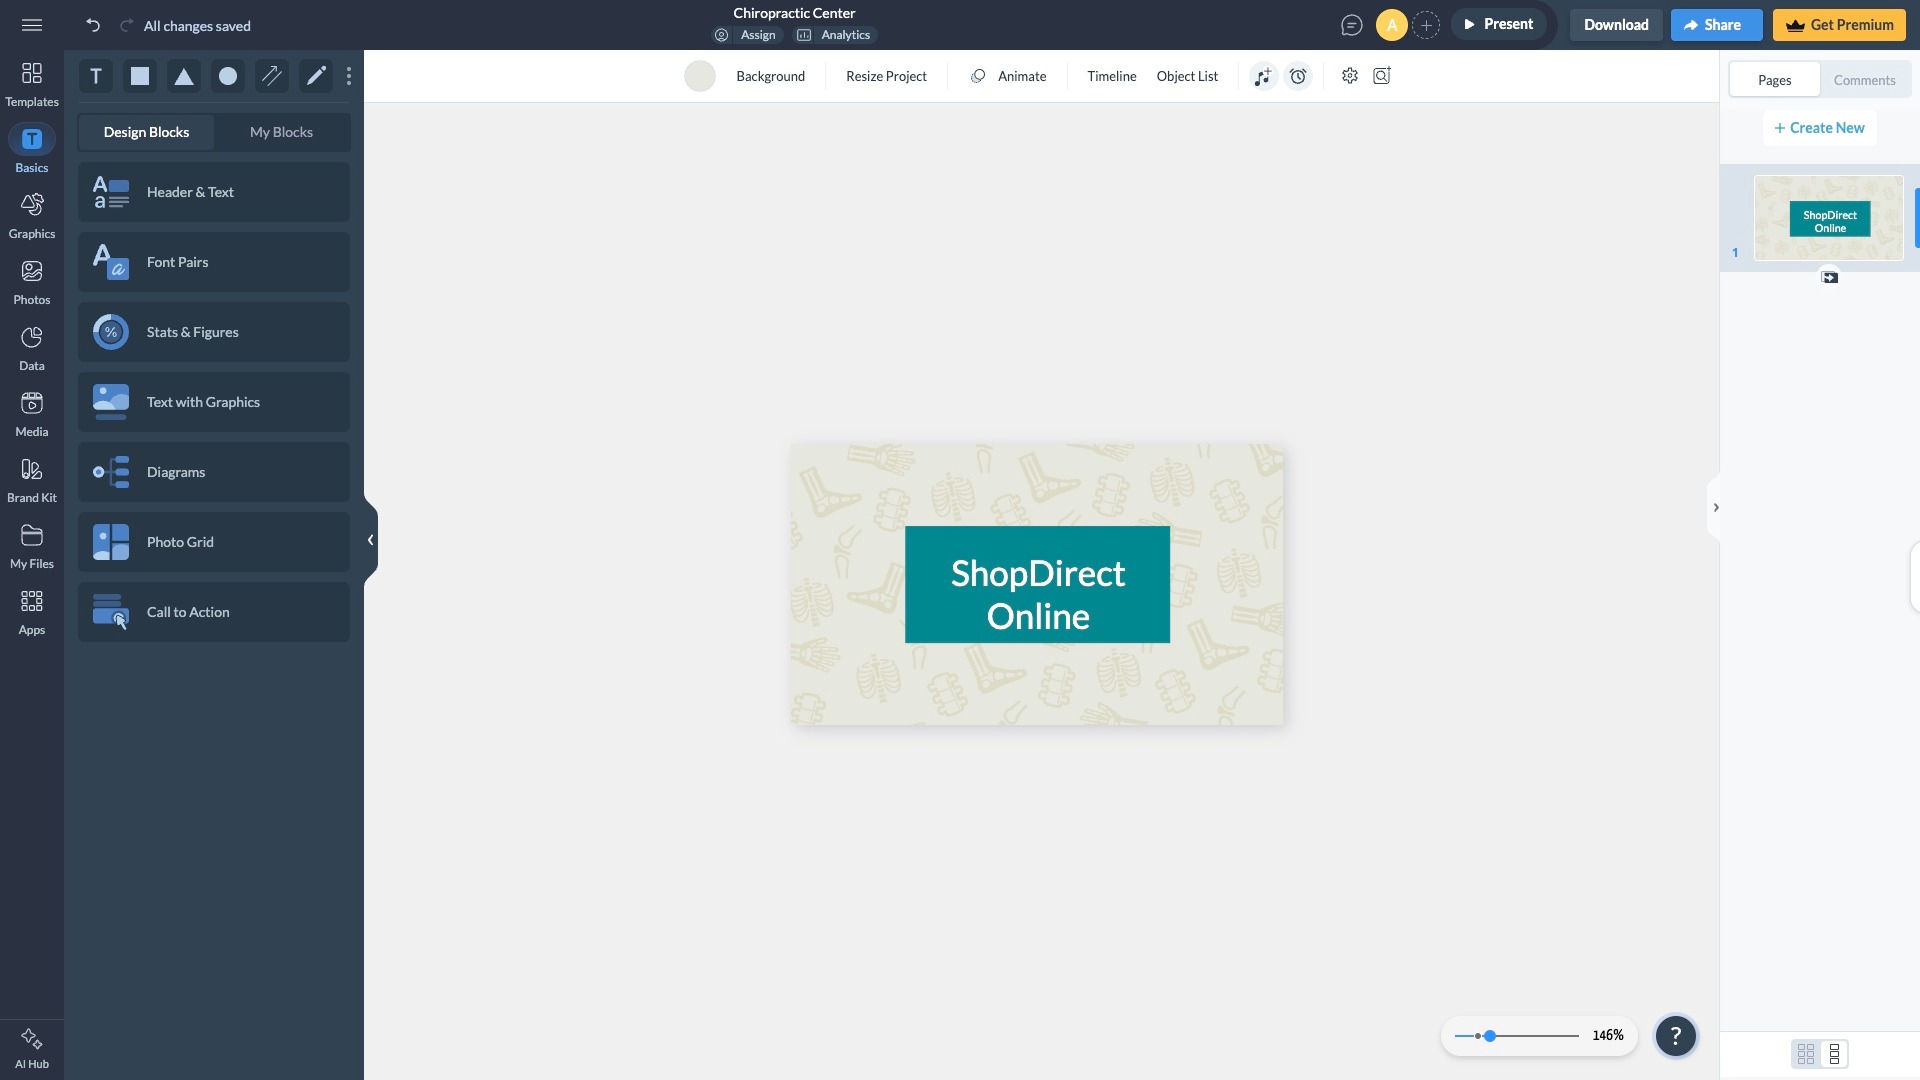Start presentation with Present button
Screen dimensions: 1920x1080
[x=1498, y=24]
